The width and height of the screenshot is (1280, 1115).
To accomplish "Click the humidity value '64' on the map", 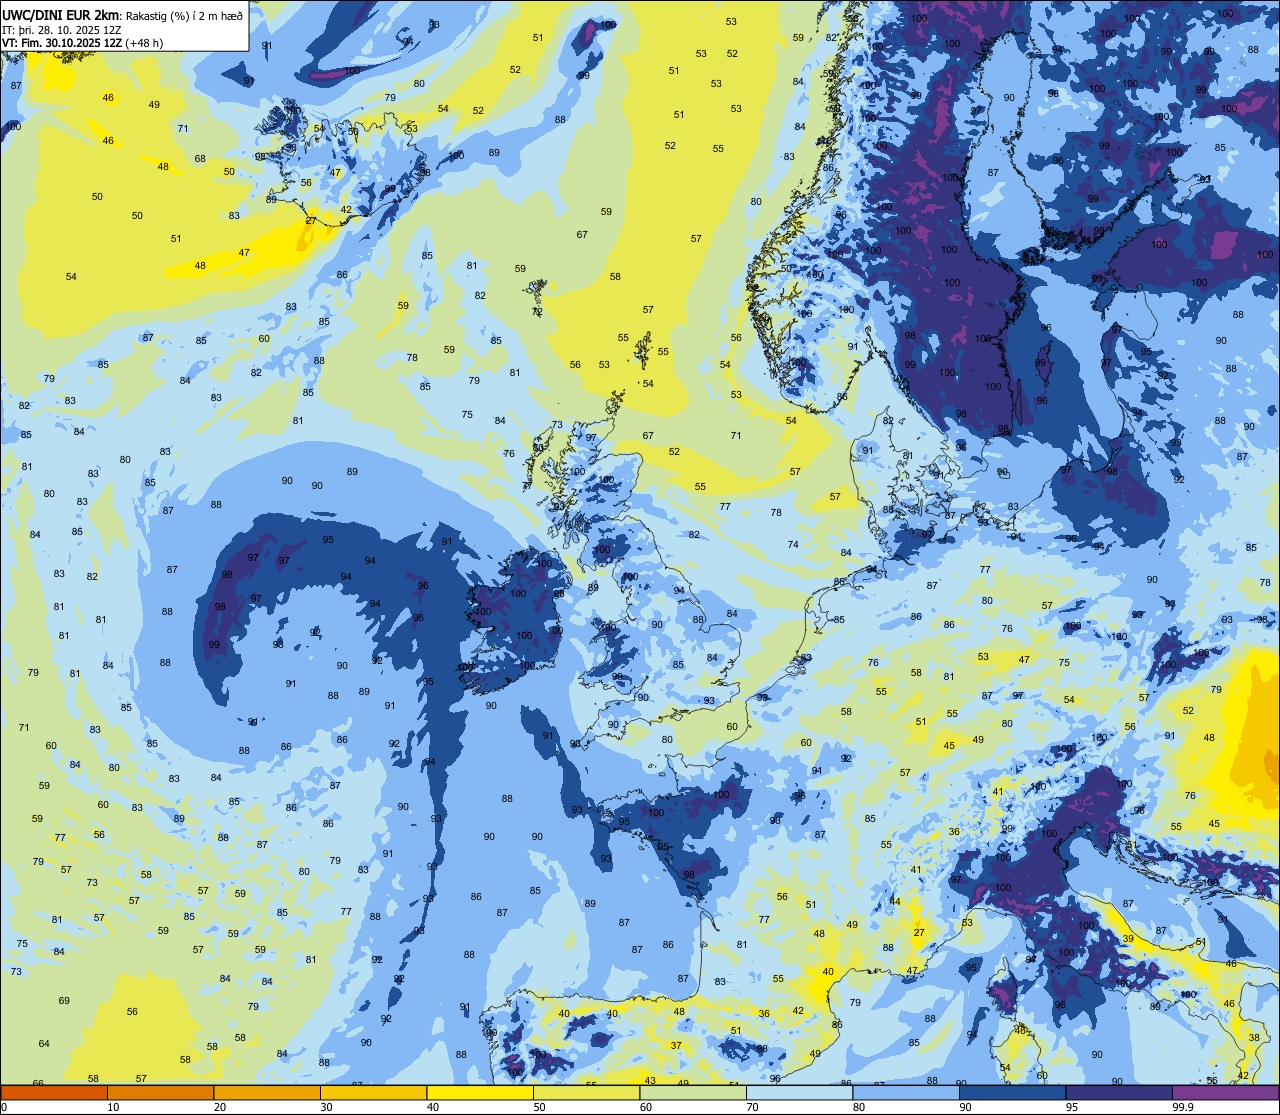I will (44, 1044).
